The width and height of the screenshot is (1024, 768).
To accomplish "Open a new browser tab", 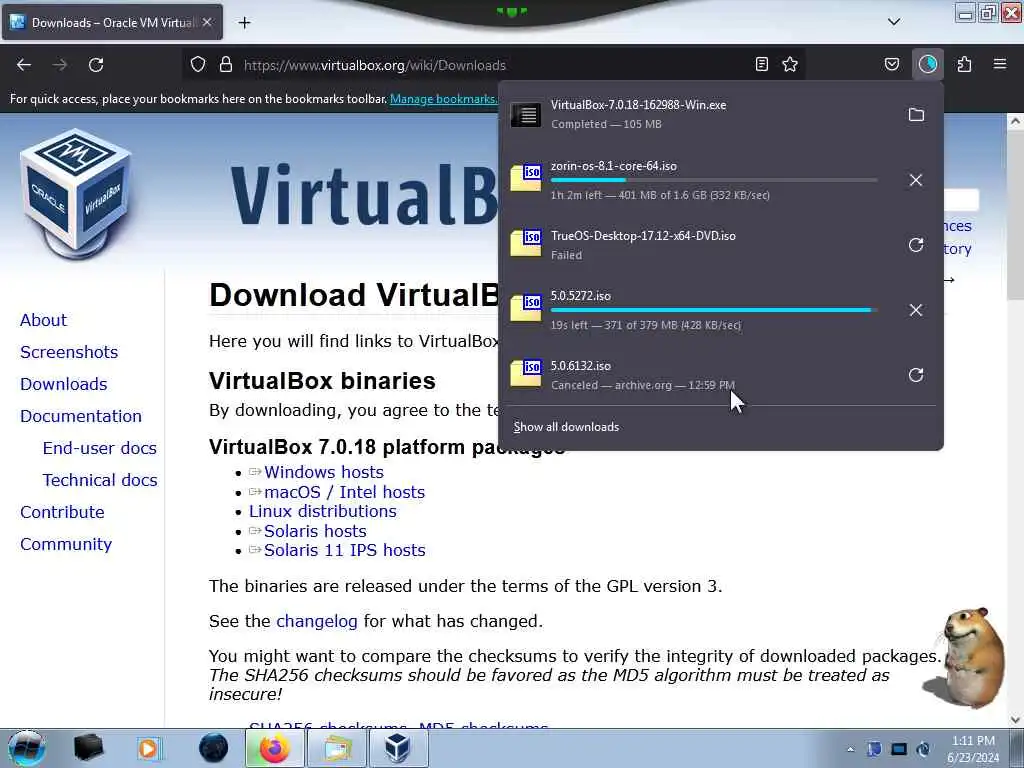I will pos(244,23).
